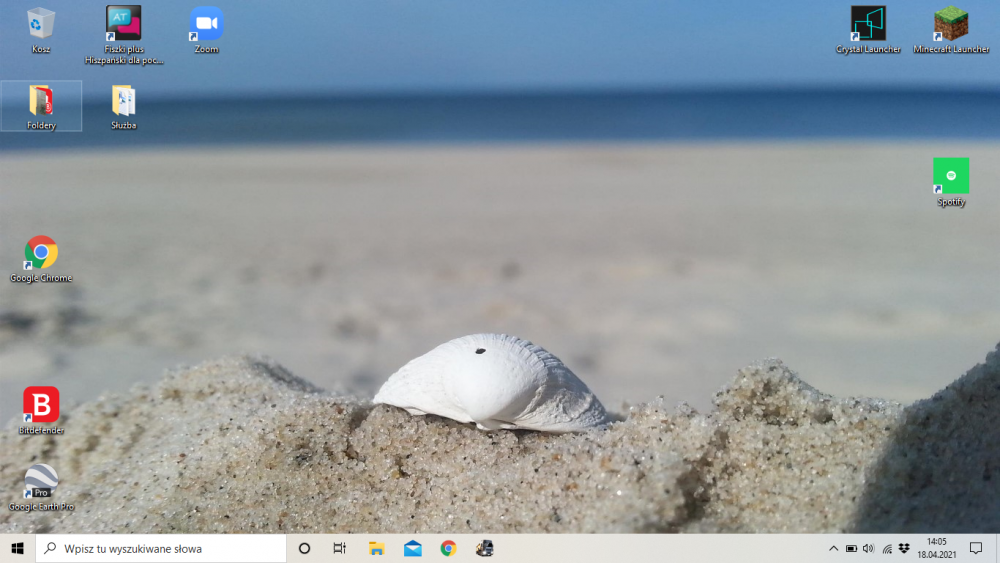Select the Kosz recycle bin icon
Screen dimensions: 1000x563
pyautogui.click(x=41, y=24)
